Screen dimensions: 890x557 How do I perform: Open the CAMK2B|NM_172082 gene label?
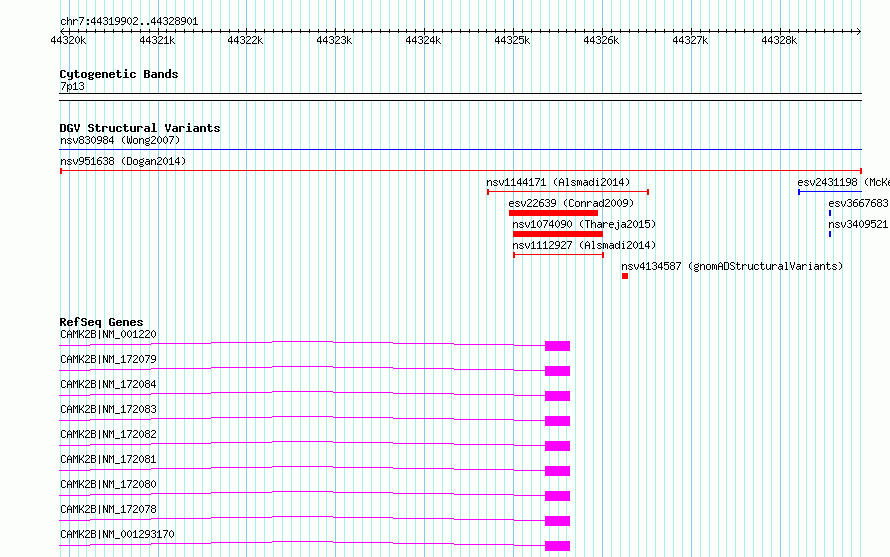pyautogui.click(x=108, y=434)
